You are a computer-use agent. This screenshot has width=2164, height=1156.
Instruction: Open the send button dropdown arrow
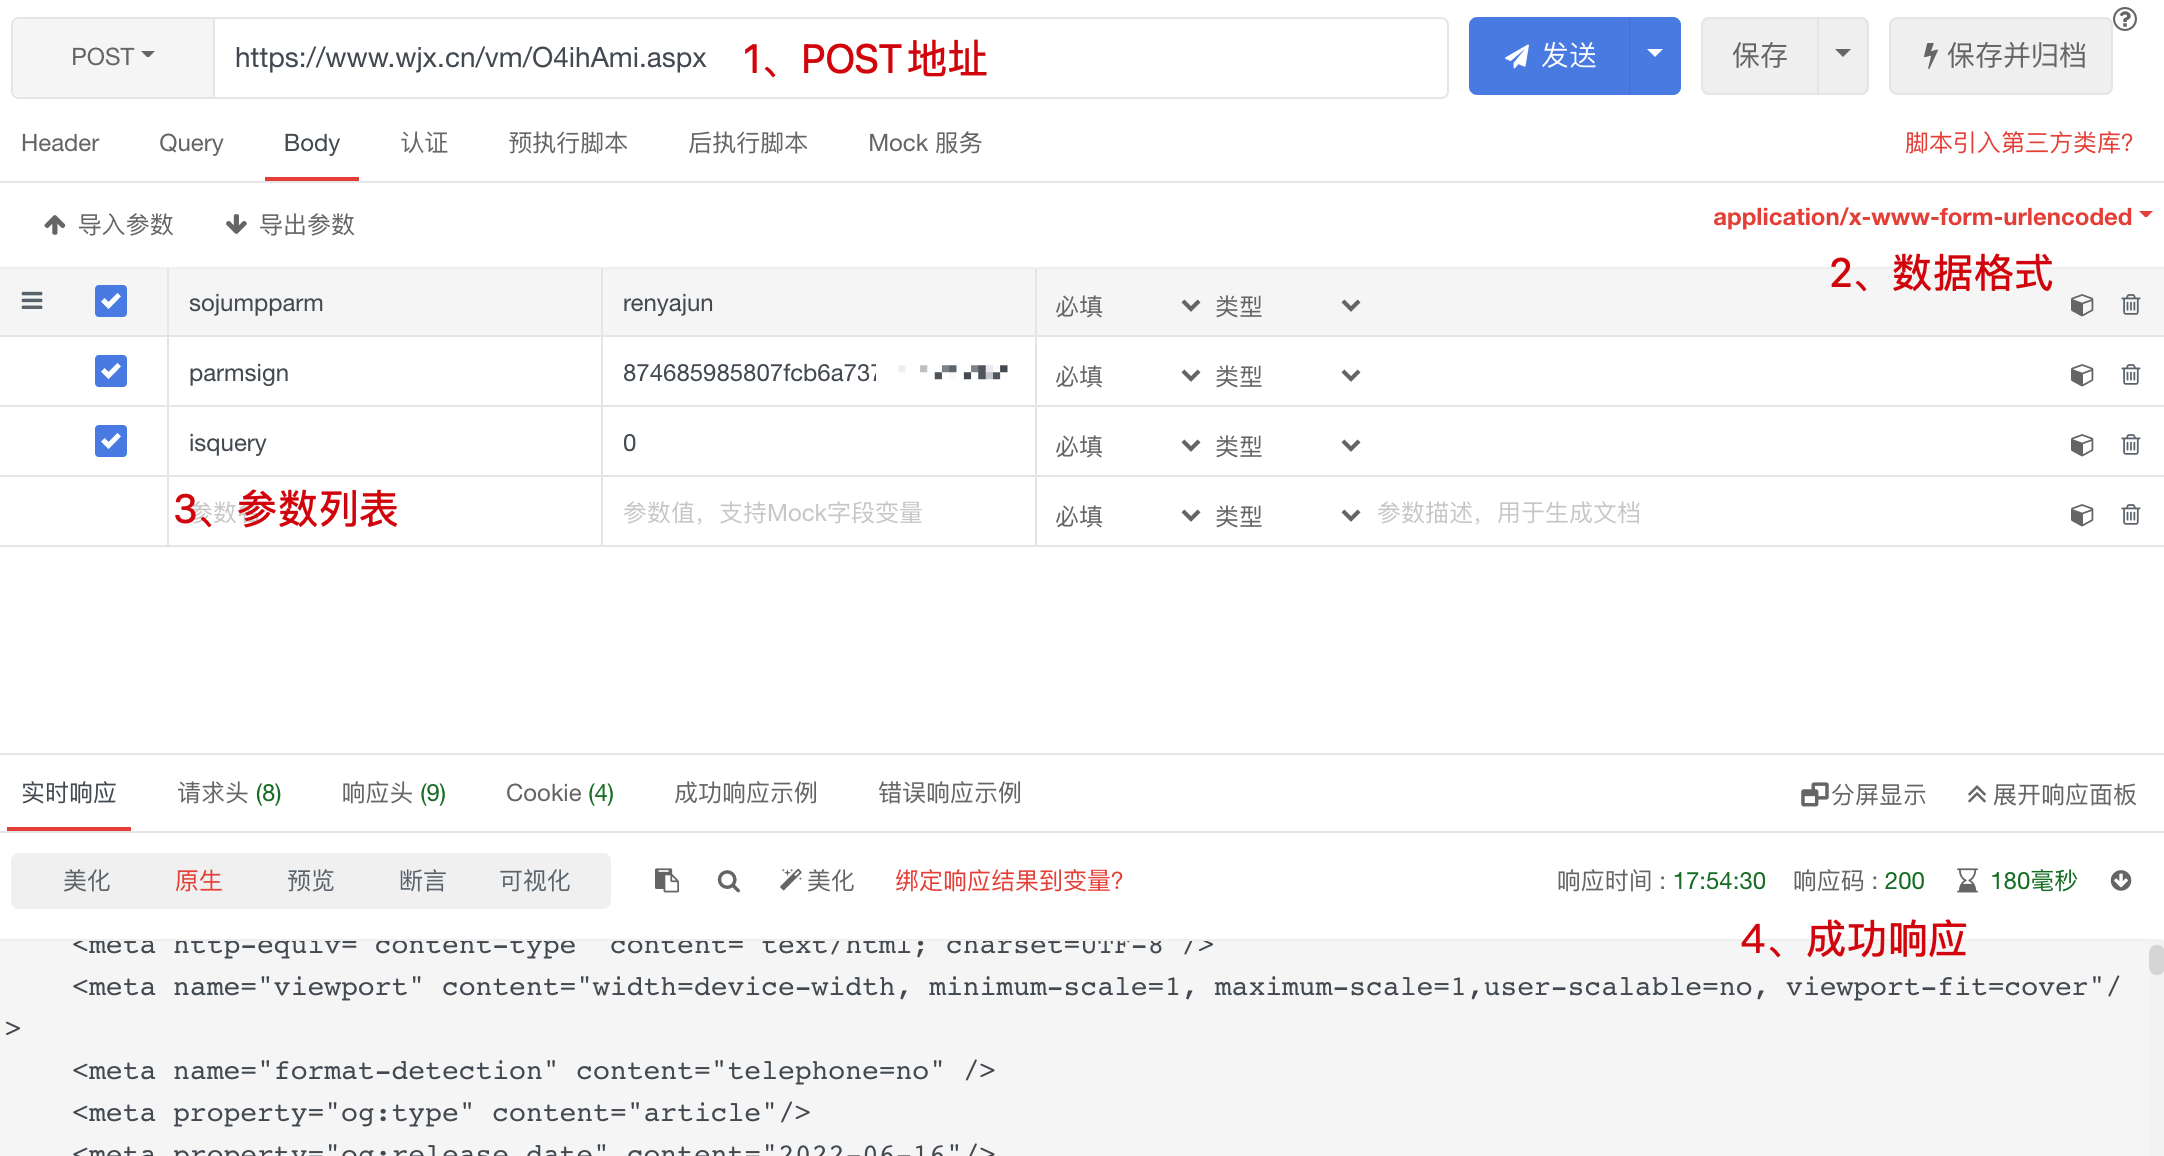point(1655,55)
